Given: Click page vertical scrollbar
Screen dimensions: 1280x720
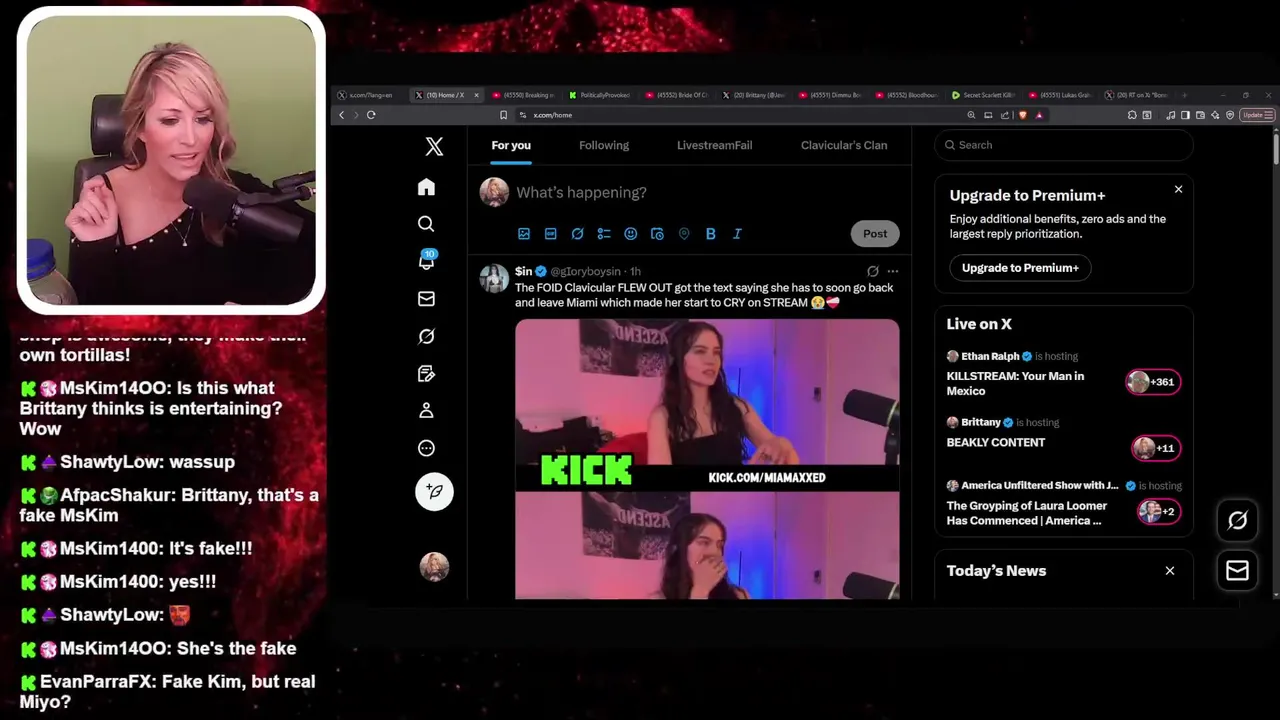Looking at the screenshot, I should [x=1276, y=150].
